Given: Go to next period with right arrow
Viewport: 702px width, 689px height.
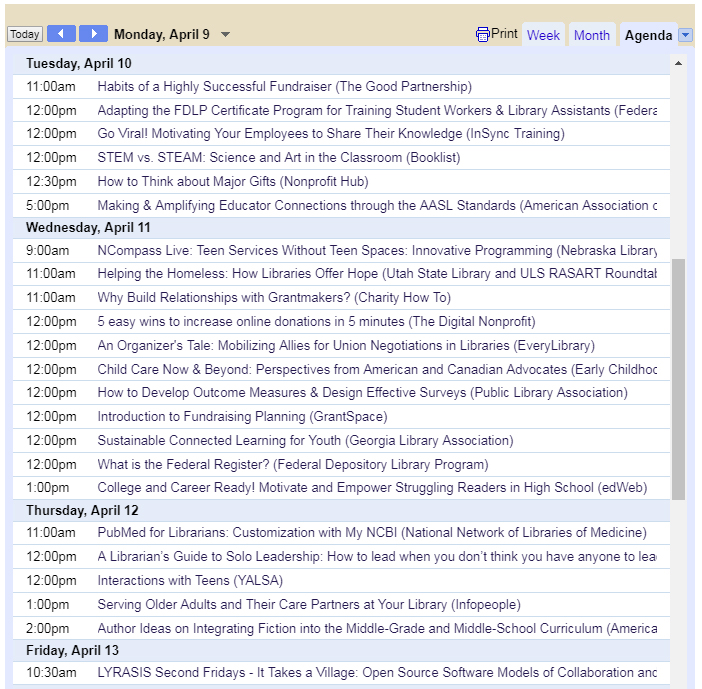Looking at the screenshot, I should (x=94, y=34).
